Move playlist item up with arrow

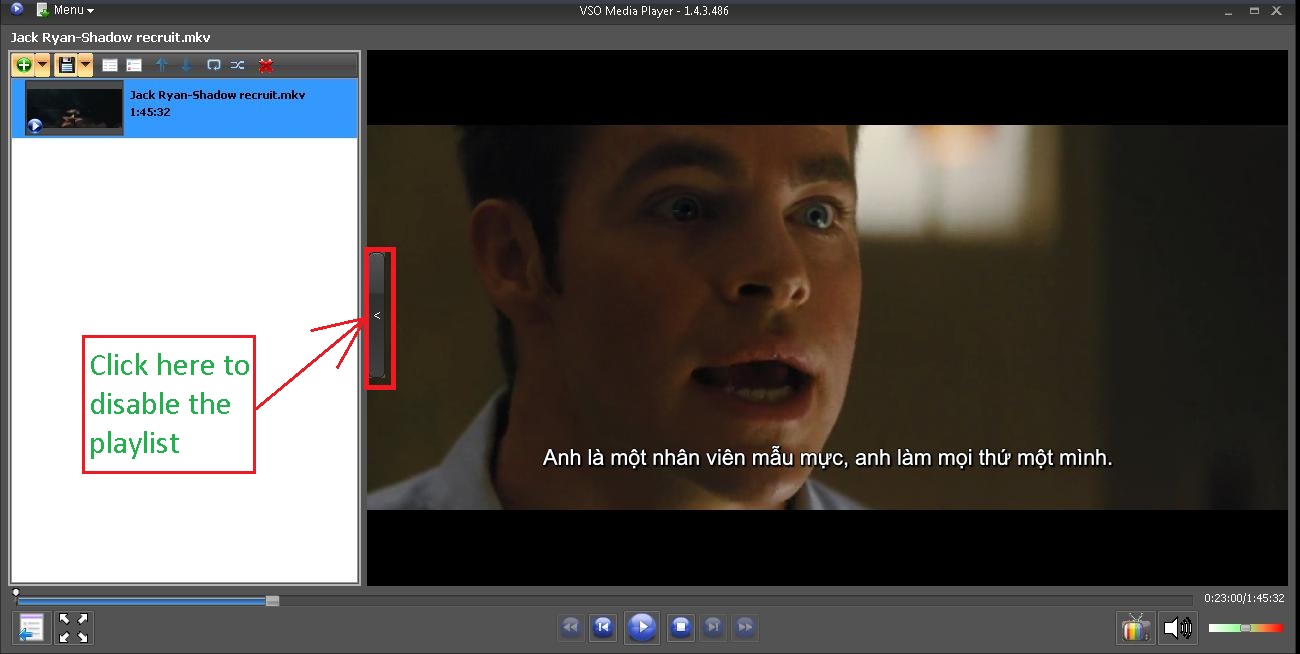(x=161, y=65)
